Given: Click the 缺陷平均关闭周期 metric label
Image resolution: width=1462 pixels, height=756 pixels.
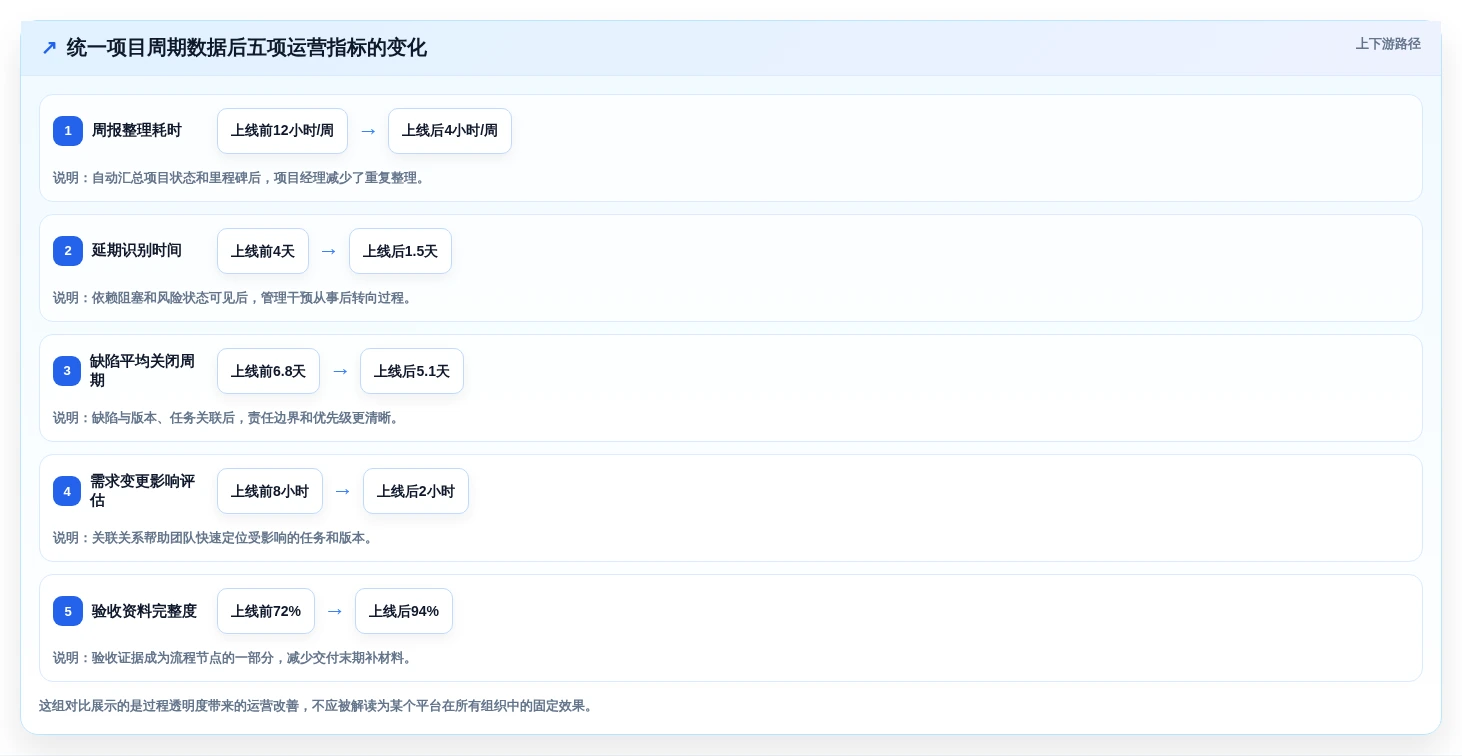Looking at the screenshot, I should point(143,371).
